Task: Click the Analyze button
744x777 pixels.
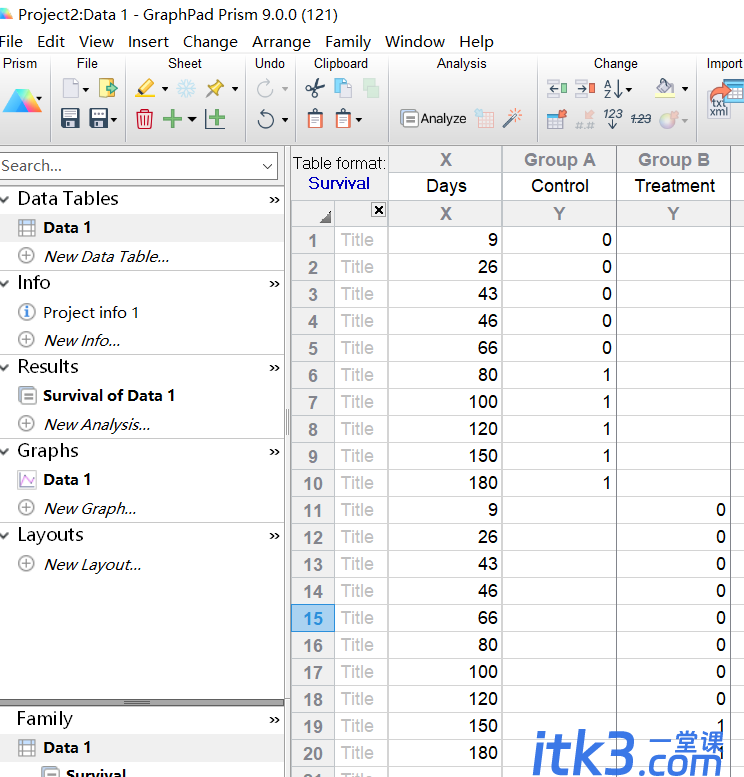Action: point(433,119)
